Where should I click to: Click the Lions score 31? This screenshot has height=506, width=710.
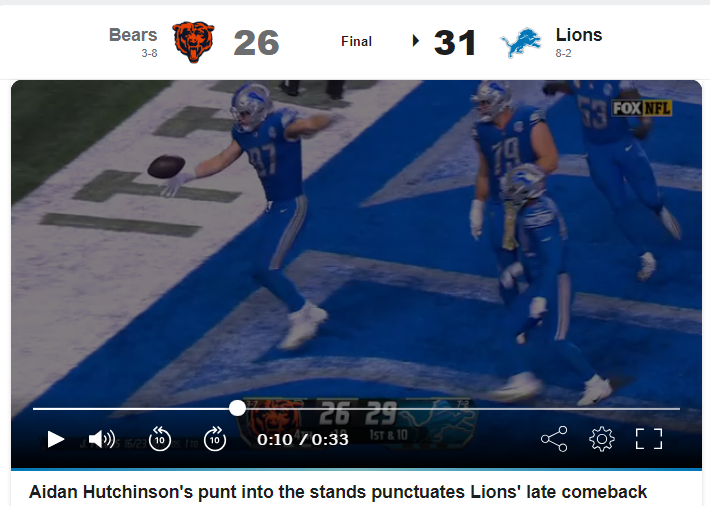click(455, 43)
